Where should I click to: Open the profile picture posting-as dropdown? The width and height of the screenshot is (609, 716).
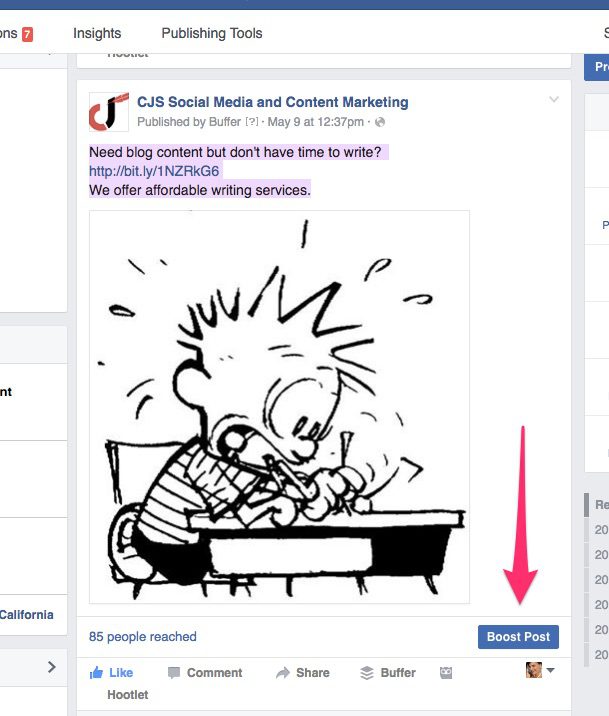point(540,670)
